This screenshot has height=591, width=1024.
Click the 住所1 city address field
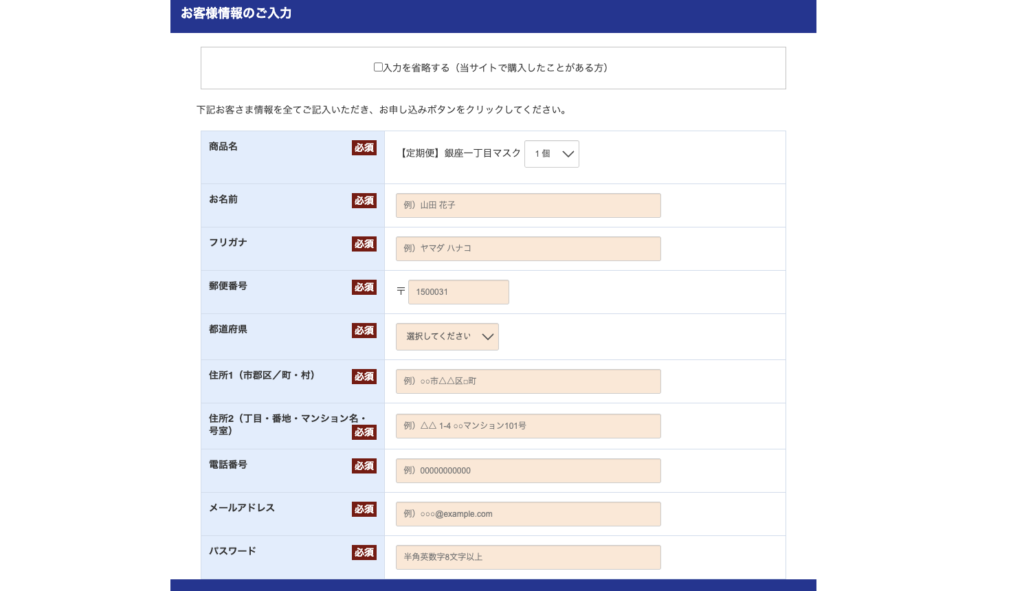[528, 381]
